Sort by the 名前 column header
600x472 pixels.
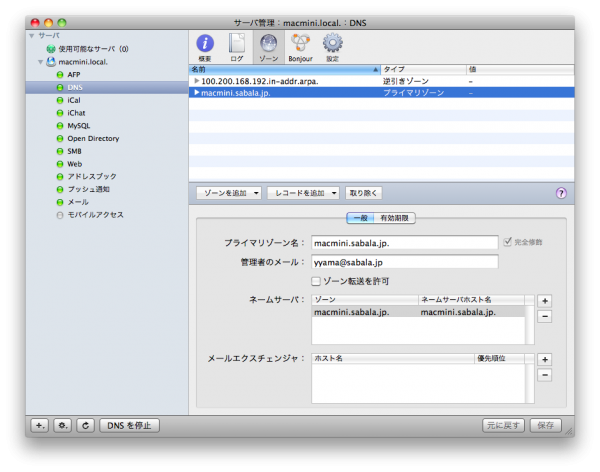(284, 69)
